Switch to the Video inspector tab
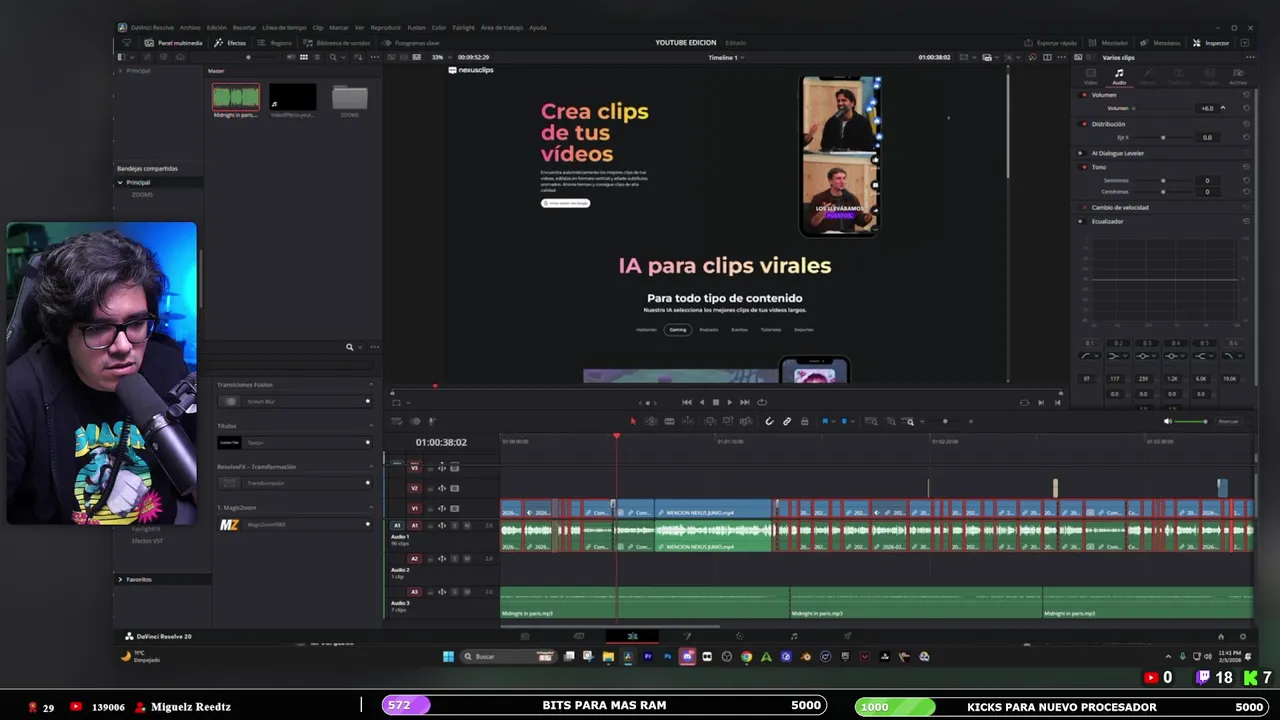The image size is (1280, 720). tap(1090, 77)
